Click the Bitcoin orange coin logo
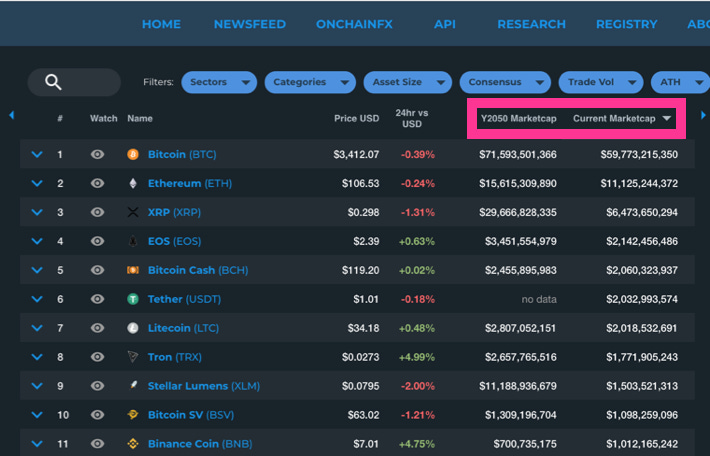The image size is (710, 456). click(133, 154)
